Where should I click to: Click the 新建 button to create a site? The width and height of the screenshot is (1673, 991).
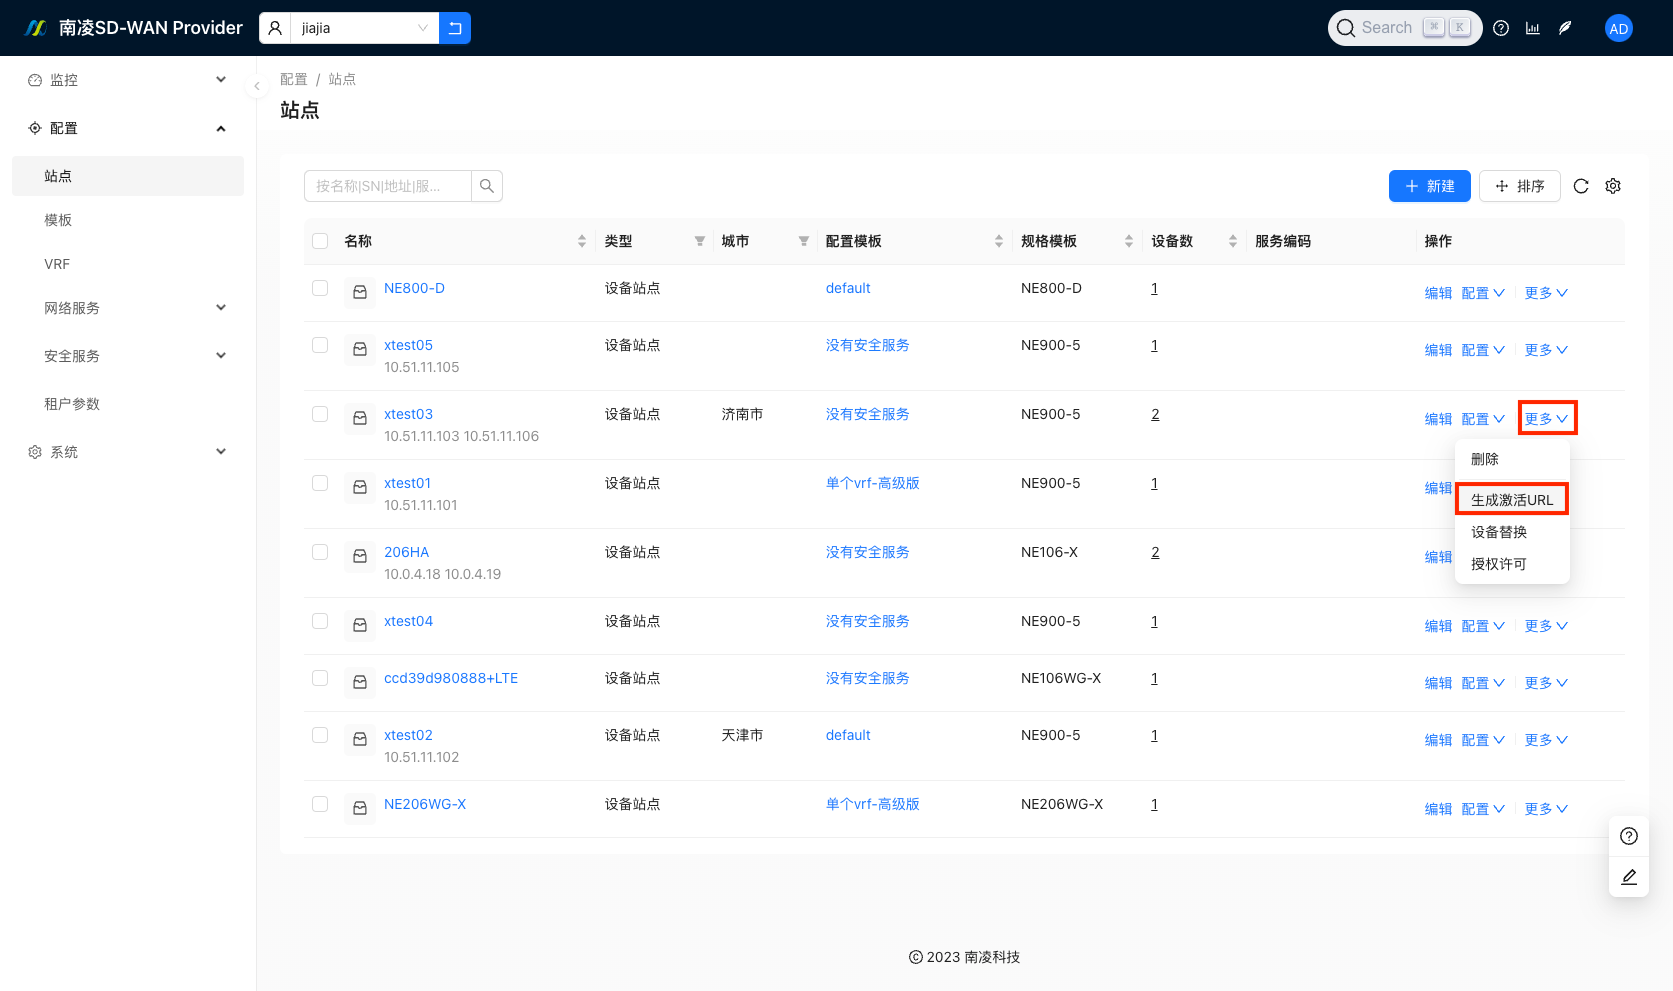[x=1429, y=186]
